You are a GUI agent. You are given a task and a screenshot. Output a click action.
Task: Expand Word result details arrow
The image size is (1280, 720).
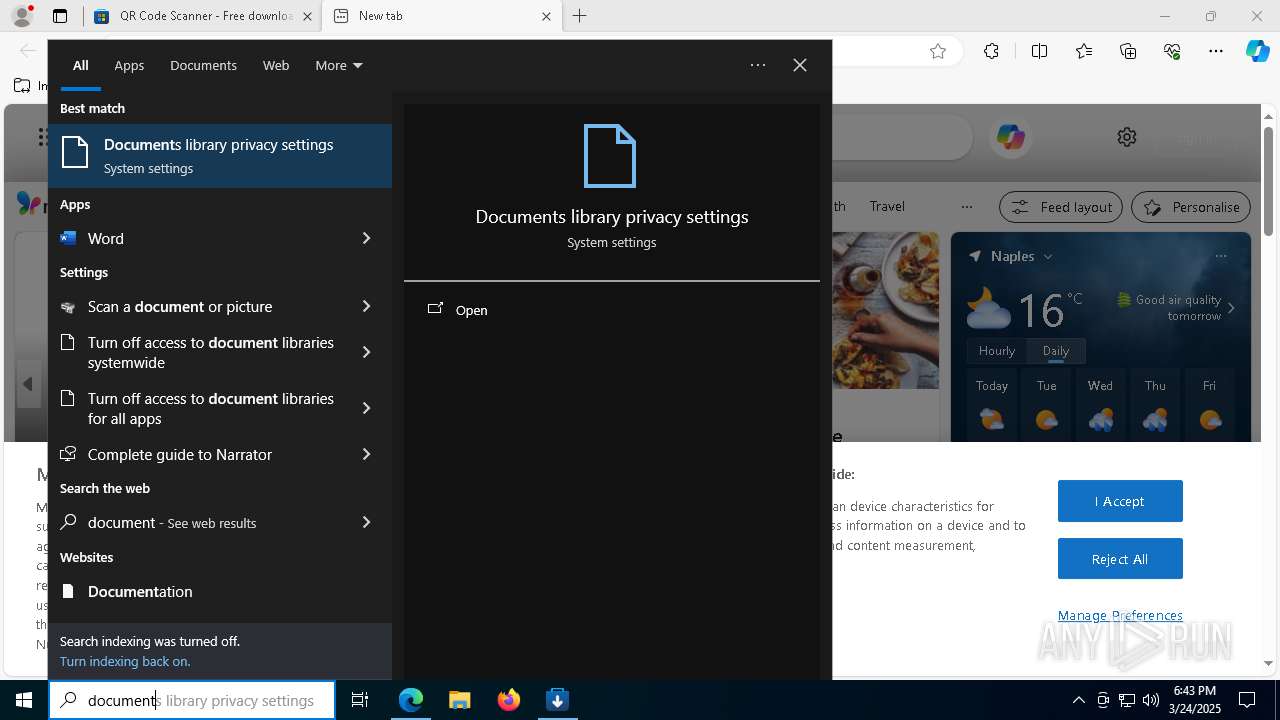[x=366, y=238]
